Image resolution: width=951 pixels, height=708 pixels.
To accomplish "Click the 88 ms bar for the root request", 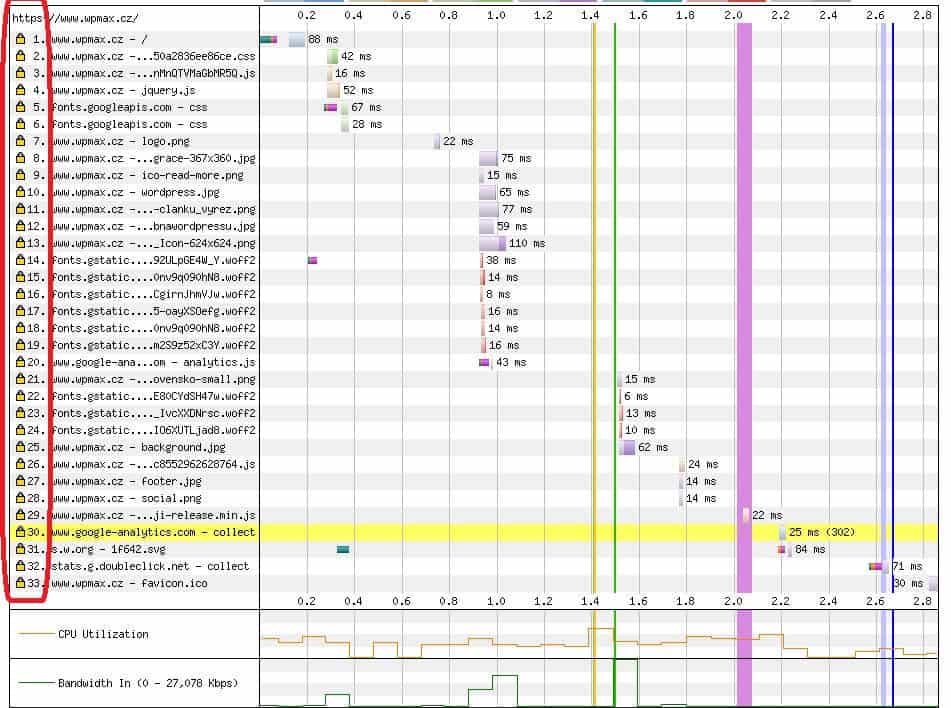I will pyautogui.click(x=296, y=39).
